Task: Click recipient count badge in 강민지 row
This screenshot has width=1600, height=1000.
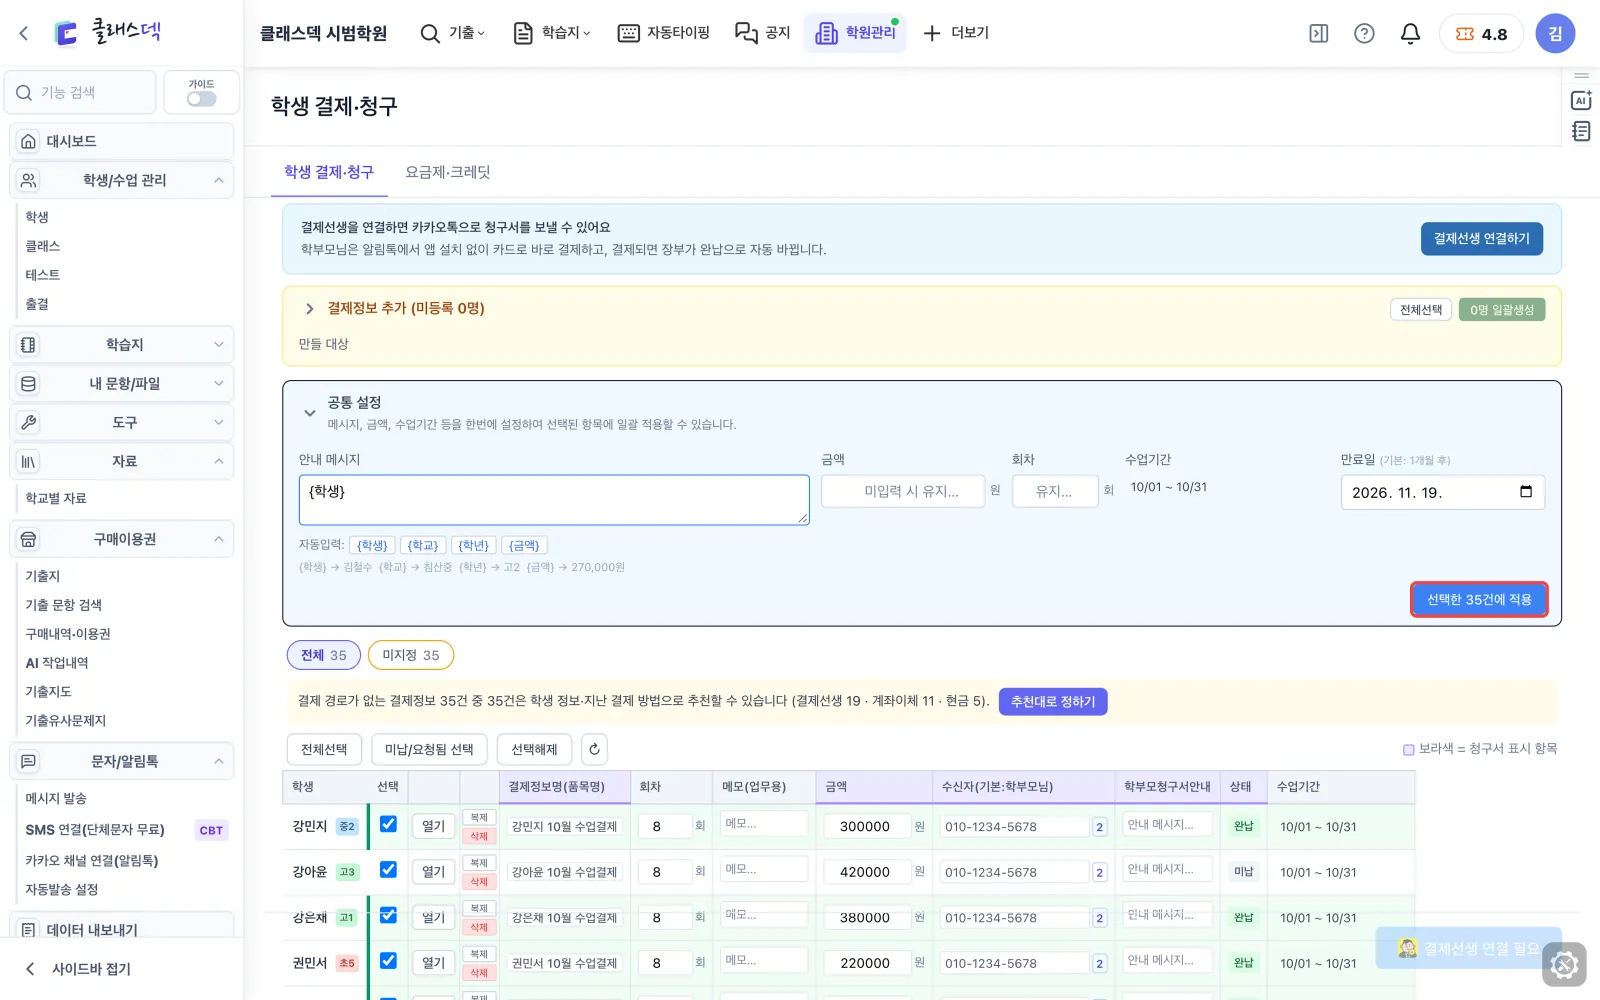Action: coord(1099,827)
